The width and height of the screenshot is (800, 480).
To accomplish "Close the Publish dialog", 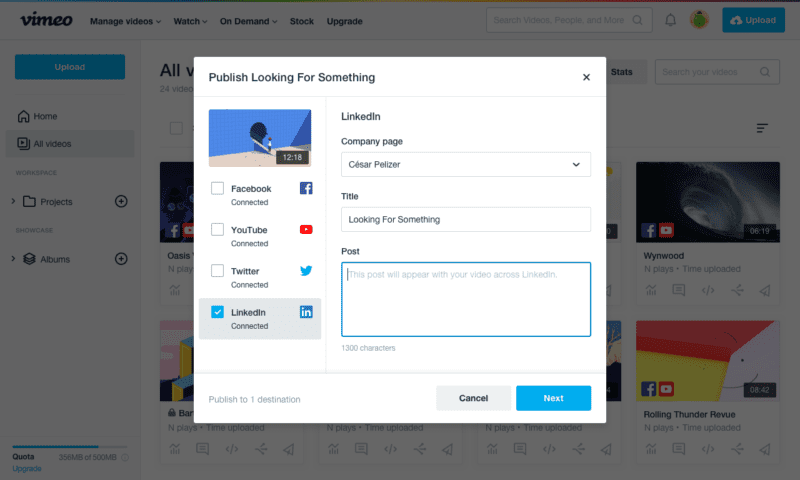I will click(x=586, y=77).
